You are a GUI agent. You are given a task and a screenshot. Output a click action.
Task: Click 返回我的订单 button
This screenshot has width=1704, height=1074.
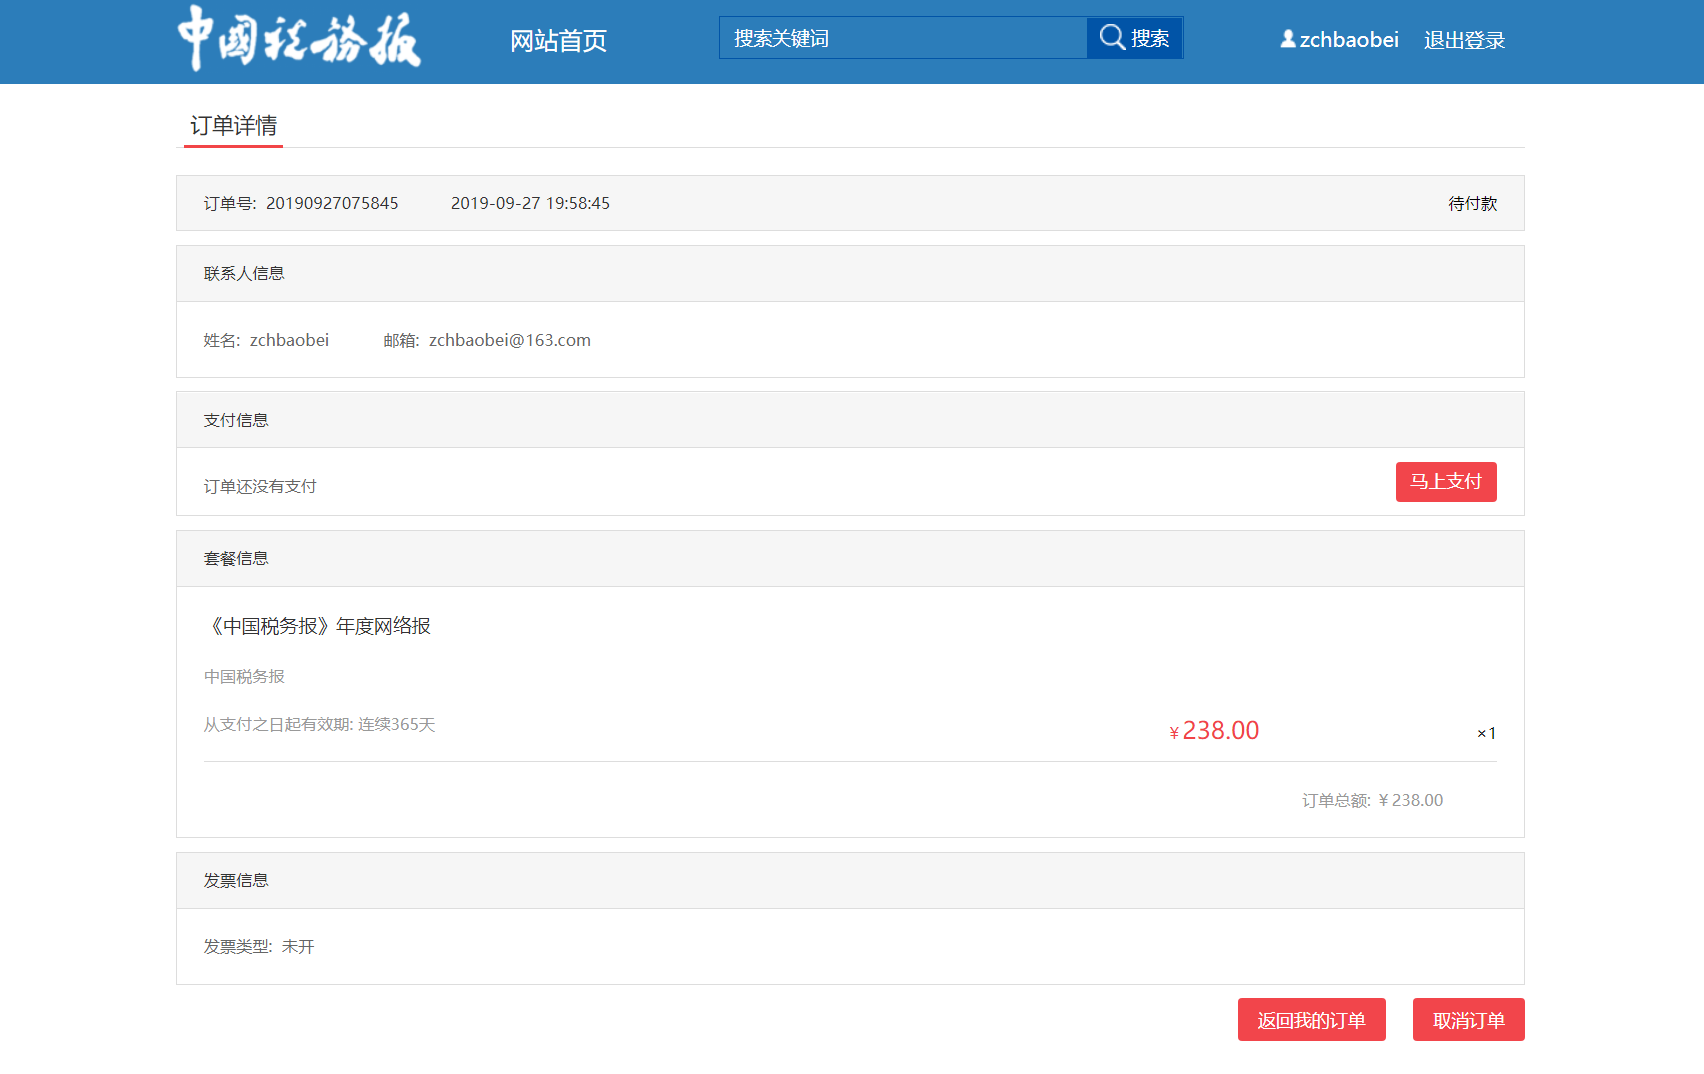click(1311, 1020)
